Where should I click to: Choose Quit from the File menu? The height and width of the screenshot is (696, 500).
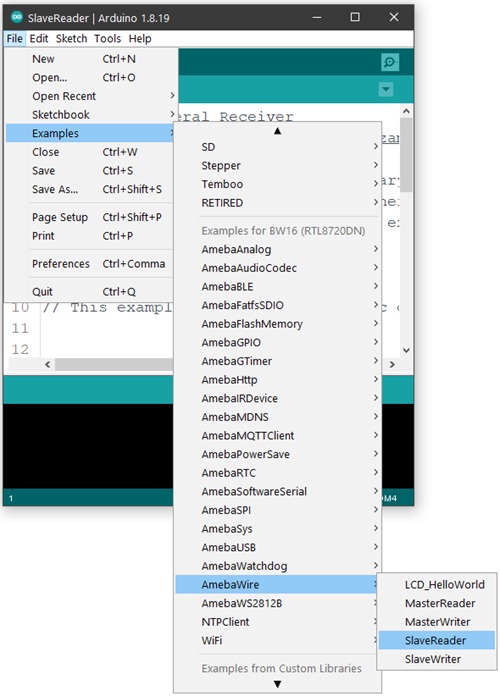pyautogui.click(x=90, y=292)
